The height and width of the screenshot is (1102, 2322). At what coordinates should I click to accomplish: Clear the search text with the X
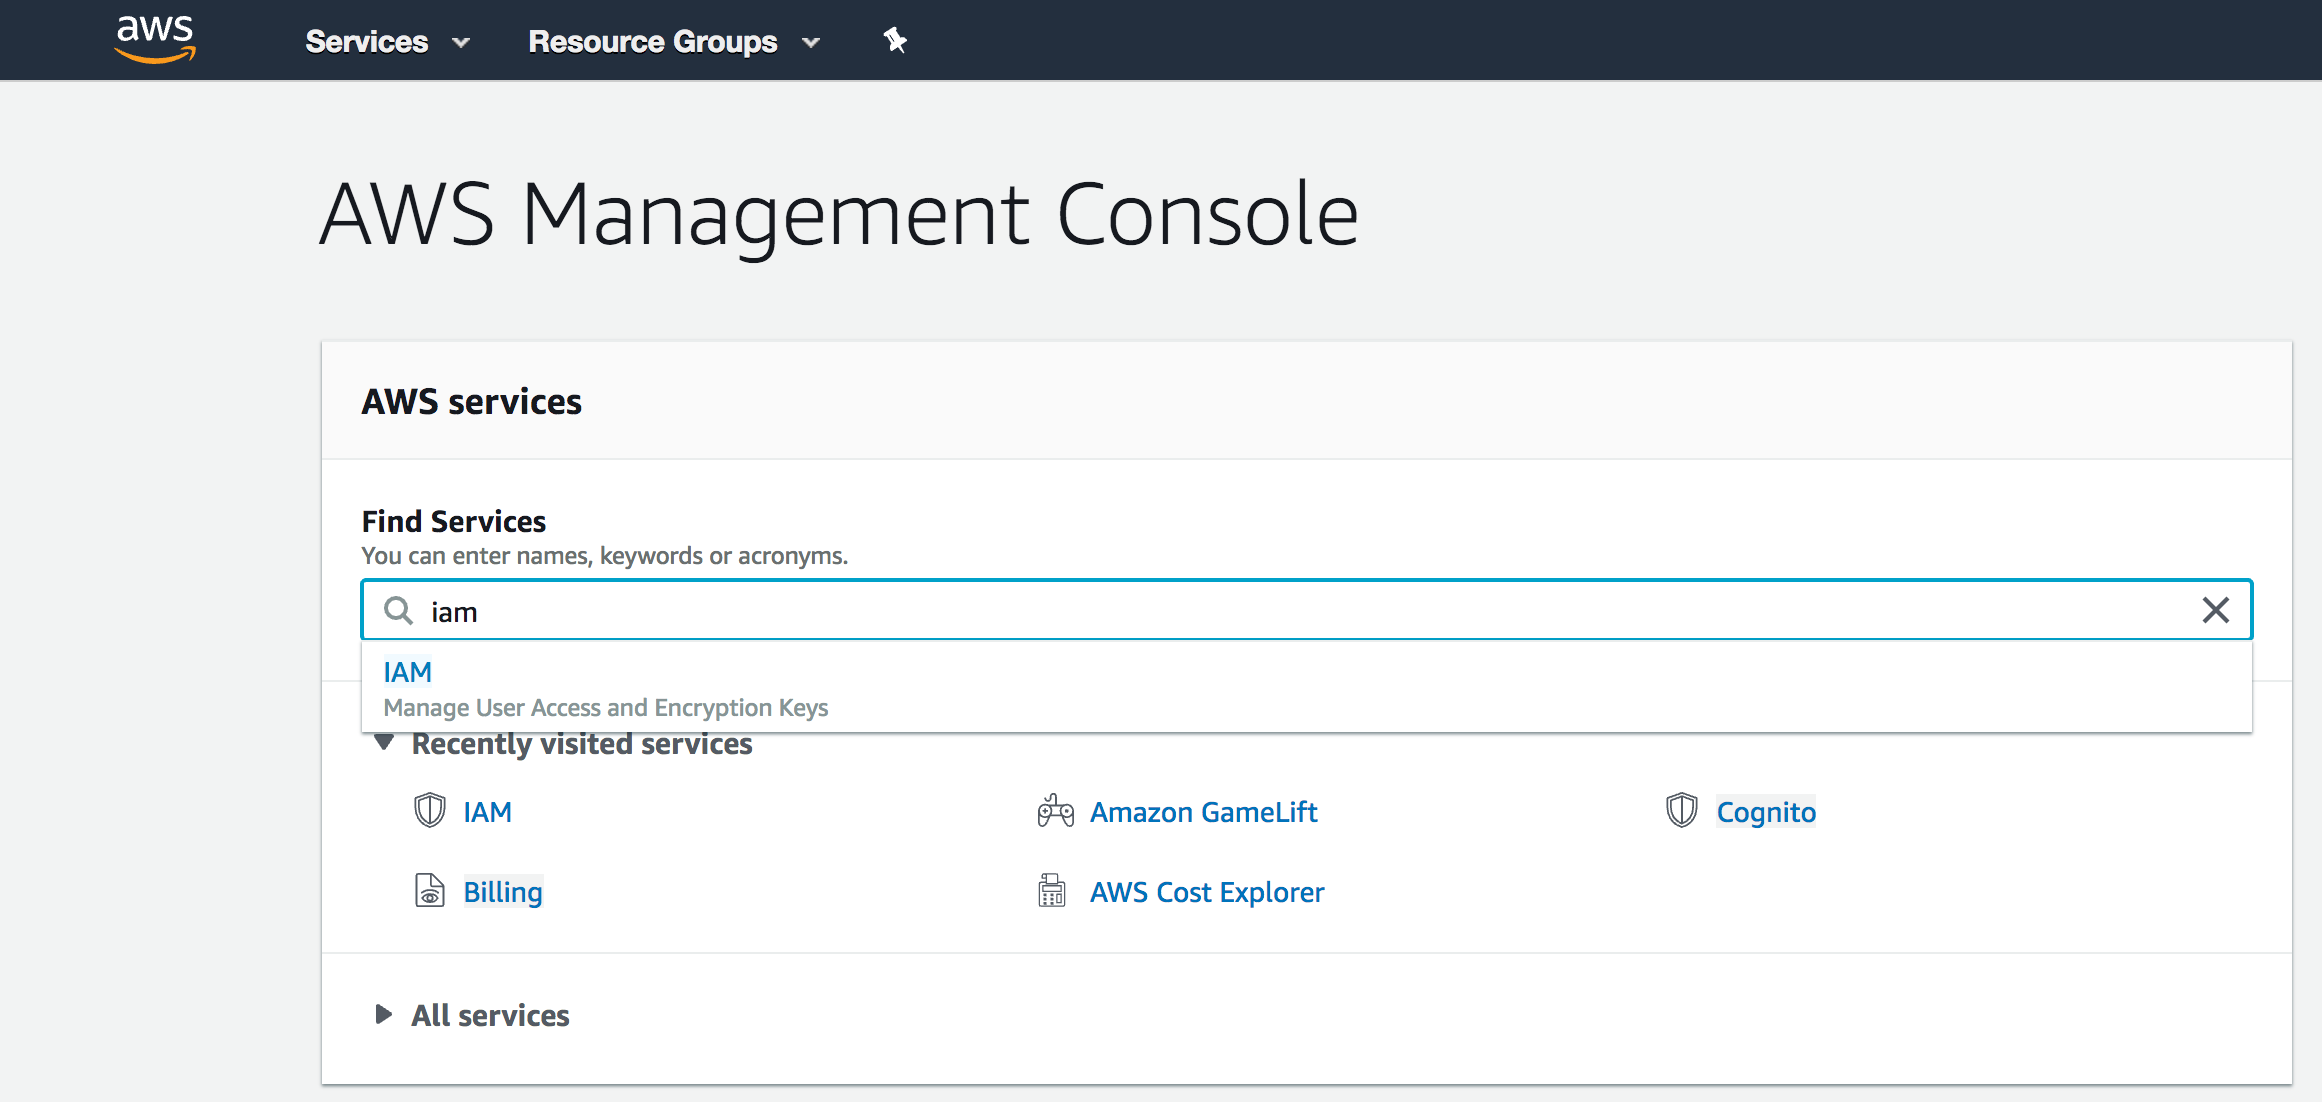pyautogui.click(x=2216, y=610)
